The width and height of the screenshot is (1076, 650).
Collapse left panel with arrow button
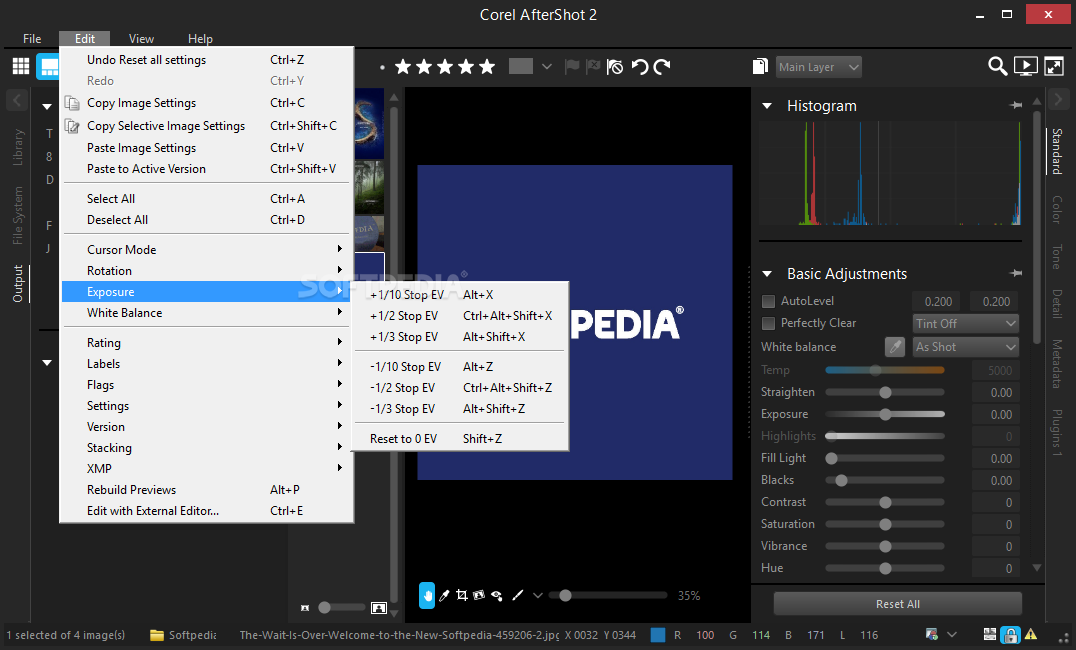pos(17,100)
